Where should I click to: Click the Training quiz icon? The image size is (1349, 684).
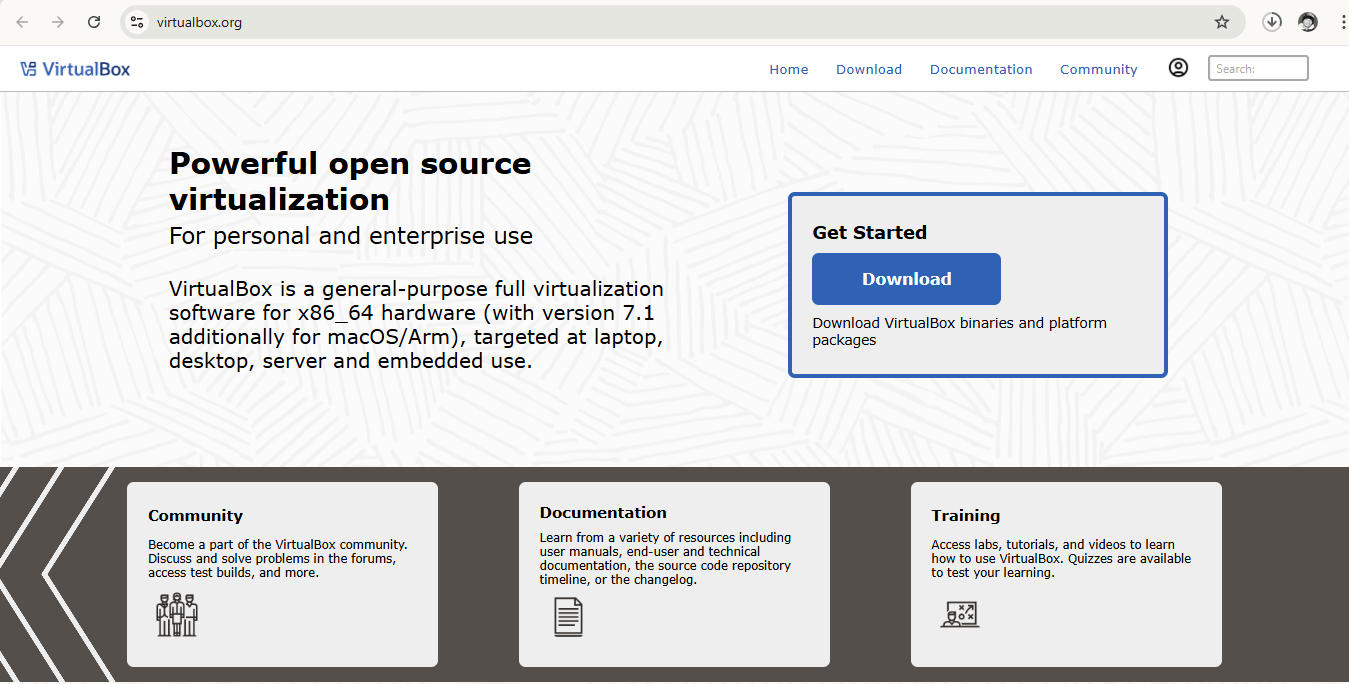pos(960,614)
